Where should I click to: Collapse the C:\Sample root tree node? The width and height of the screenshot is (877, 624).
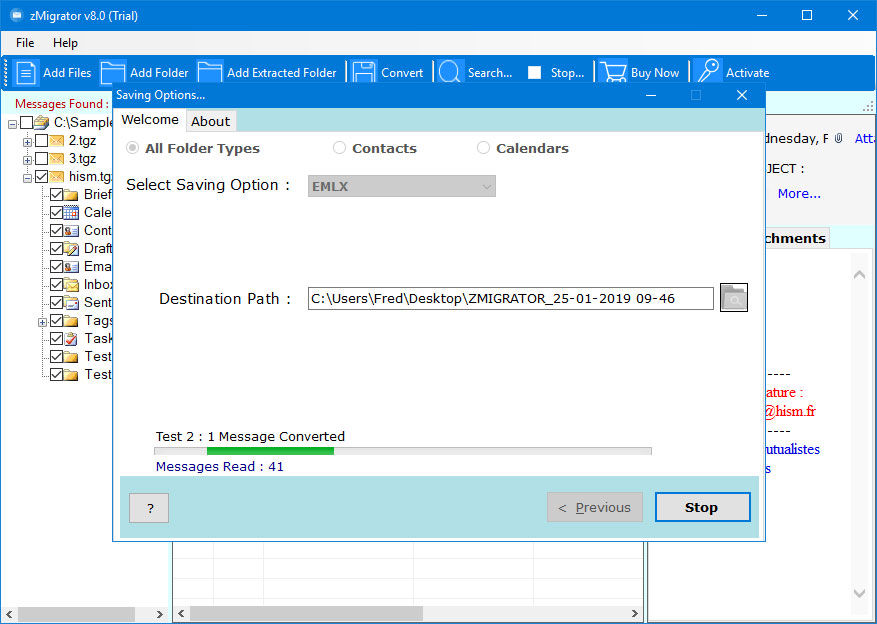12,124
